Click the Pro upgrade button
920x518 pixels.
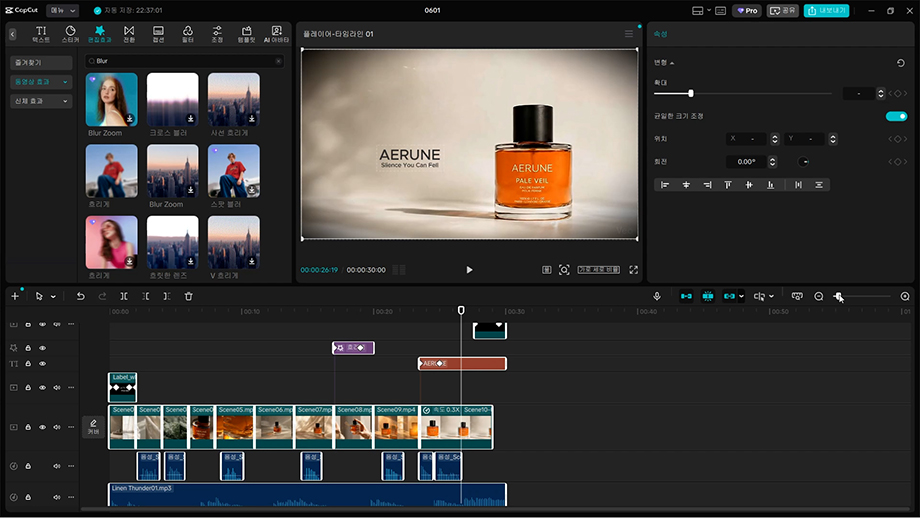coord(747,11)
